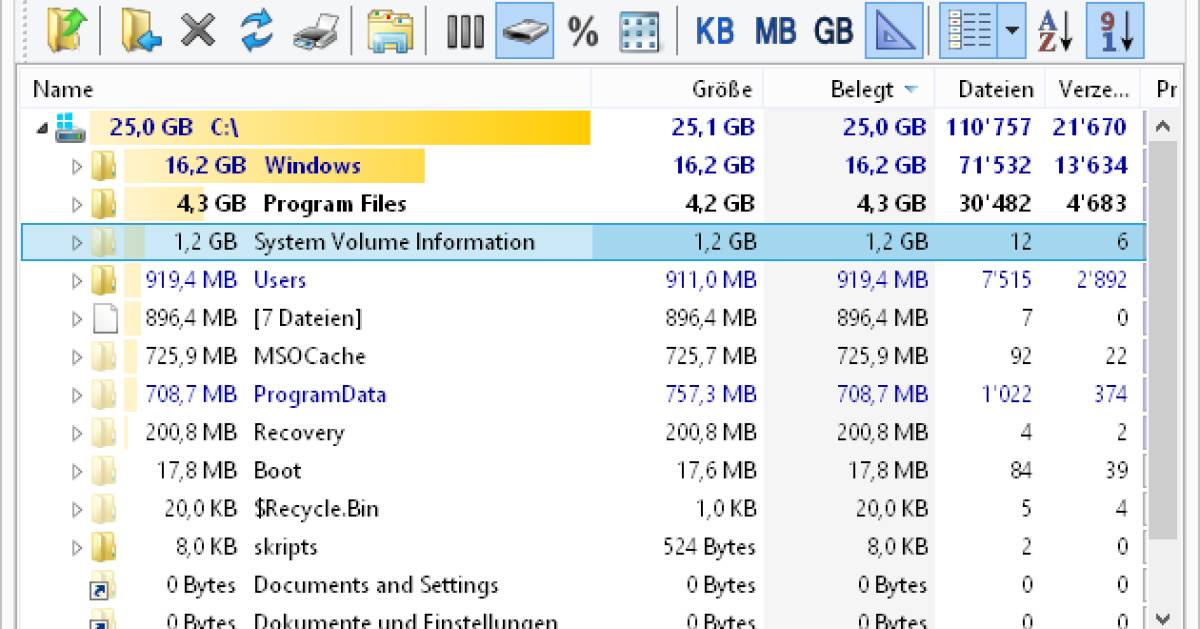Screen dimensions: 1200x629
Task: Show percent view with % icon
Action: (x=583, y=32)
